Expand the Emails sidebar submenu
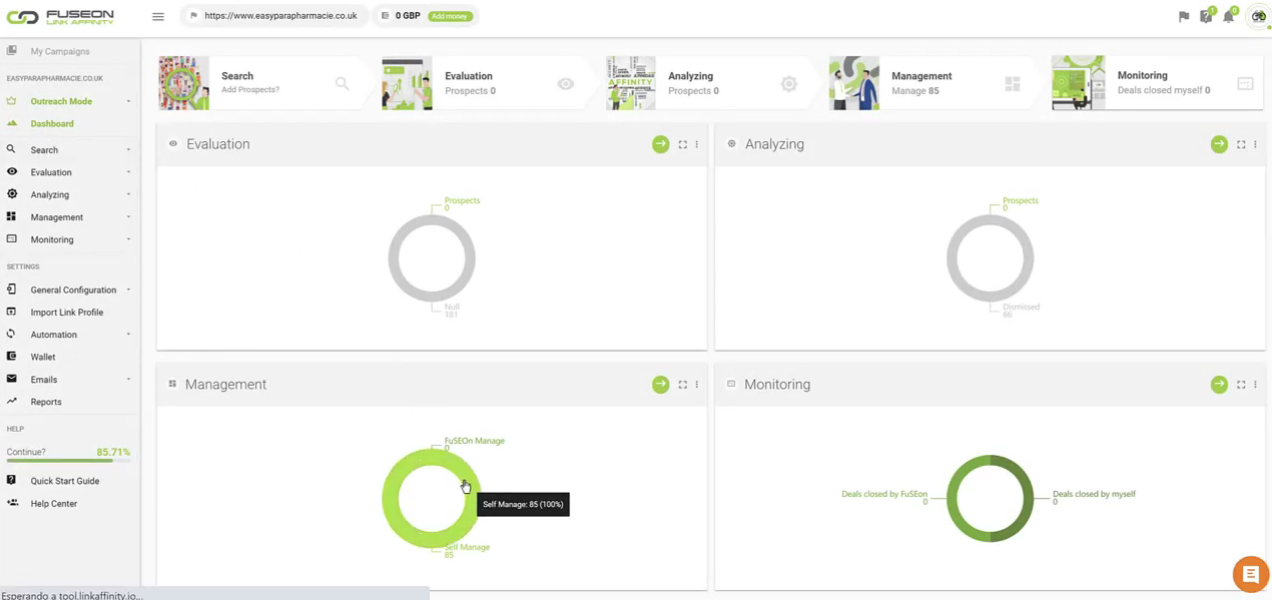Screen dimensions: 1272x600 pyautogui.click(x=128, y=379)
